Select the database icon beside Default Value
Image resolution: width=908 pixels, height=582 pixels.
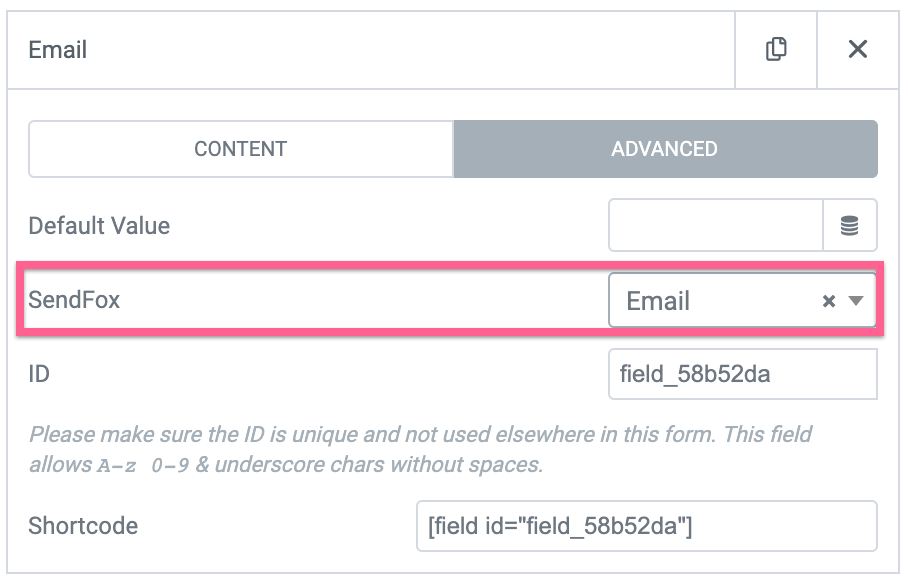[x=851, y=225]
